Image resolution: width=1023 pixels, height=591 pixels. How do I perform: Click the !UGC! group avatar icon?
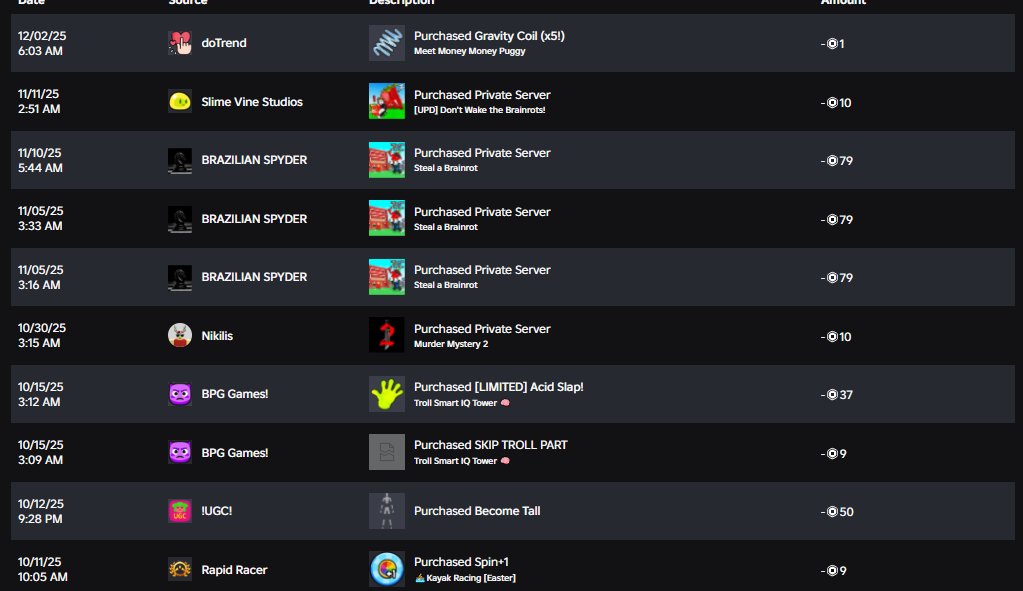click(x=180, y=511)
